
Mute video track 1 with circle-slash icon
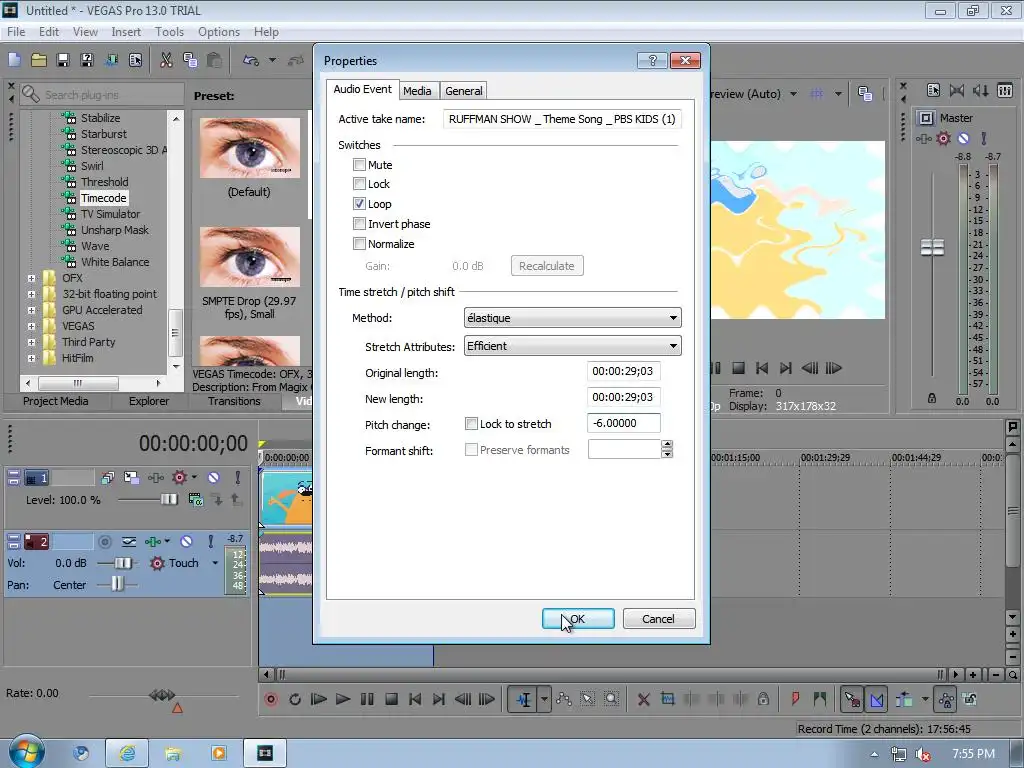click(214, 477)
